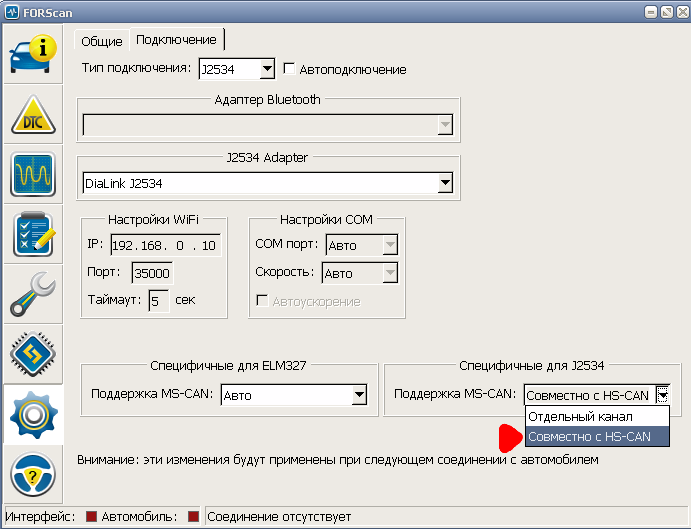
Task: Expand the DiaLink J2534 adapter dropdown
Action: [x=445, y=184]
